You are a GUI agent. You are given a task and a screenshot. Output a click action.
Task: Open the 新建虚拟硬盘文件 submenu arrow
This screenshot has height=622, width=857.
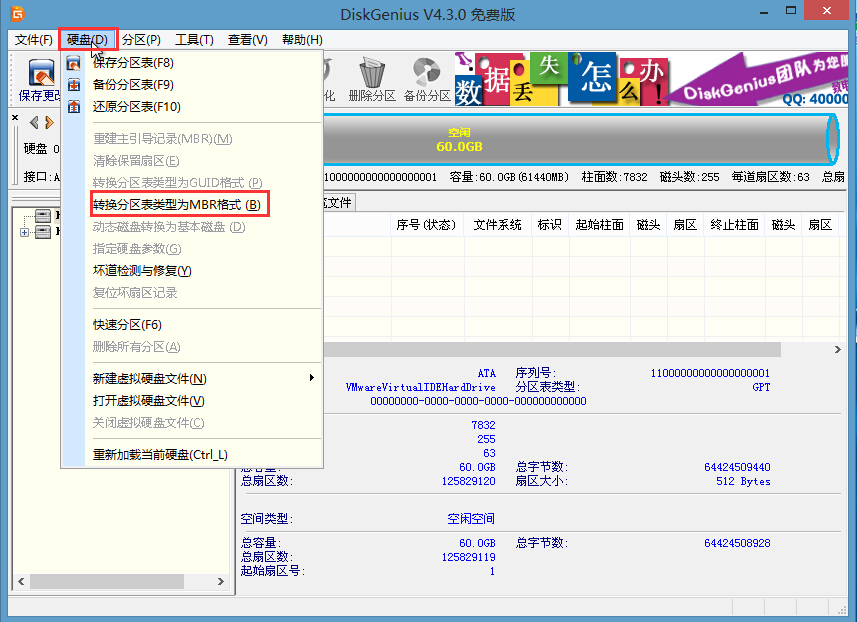click(312, 378)
